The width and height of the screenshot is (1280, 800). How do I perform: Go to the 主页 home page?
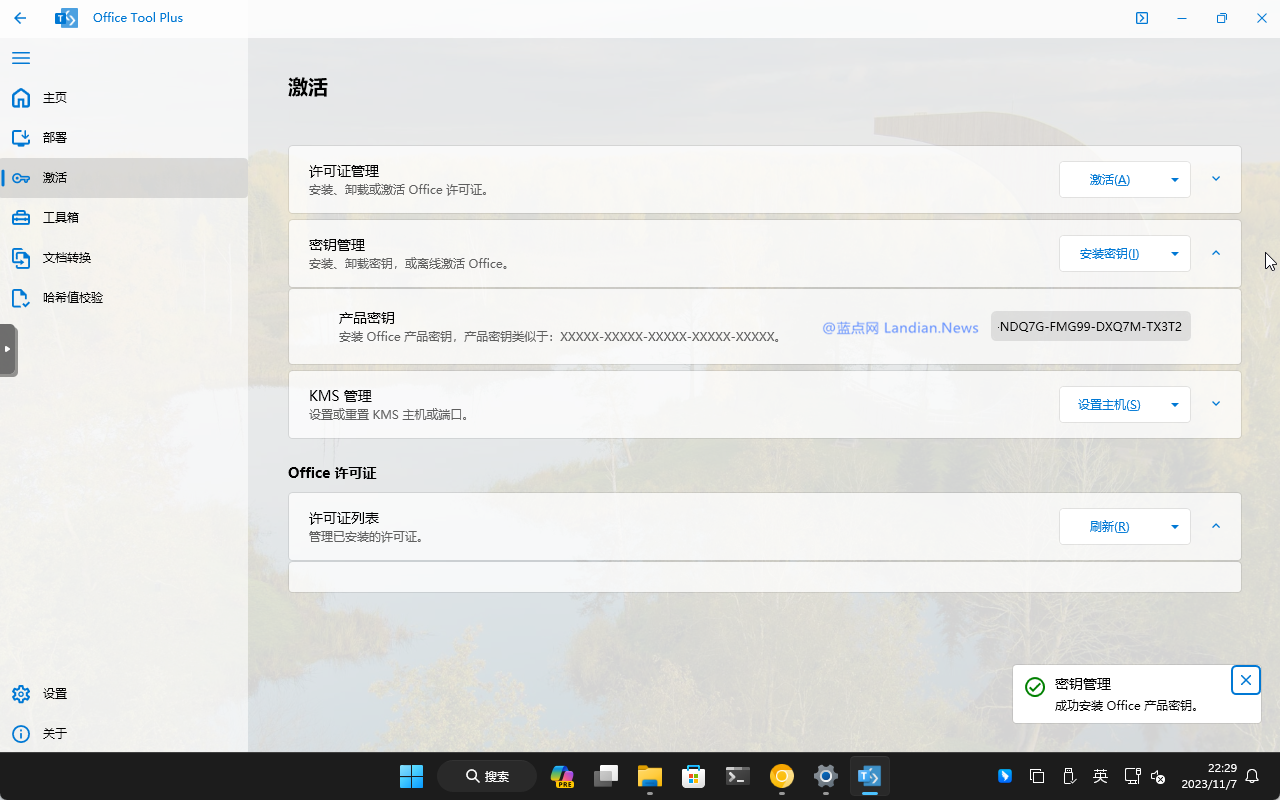[x=55, y=98]
